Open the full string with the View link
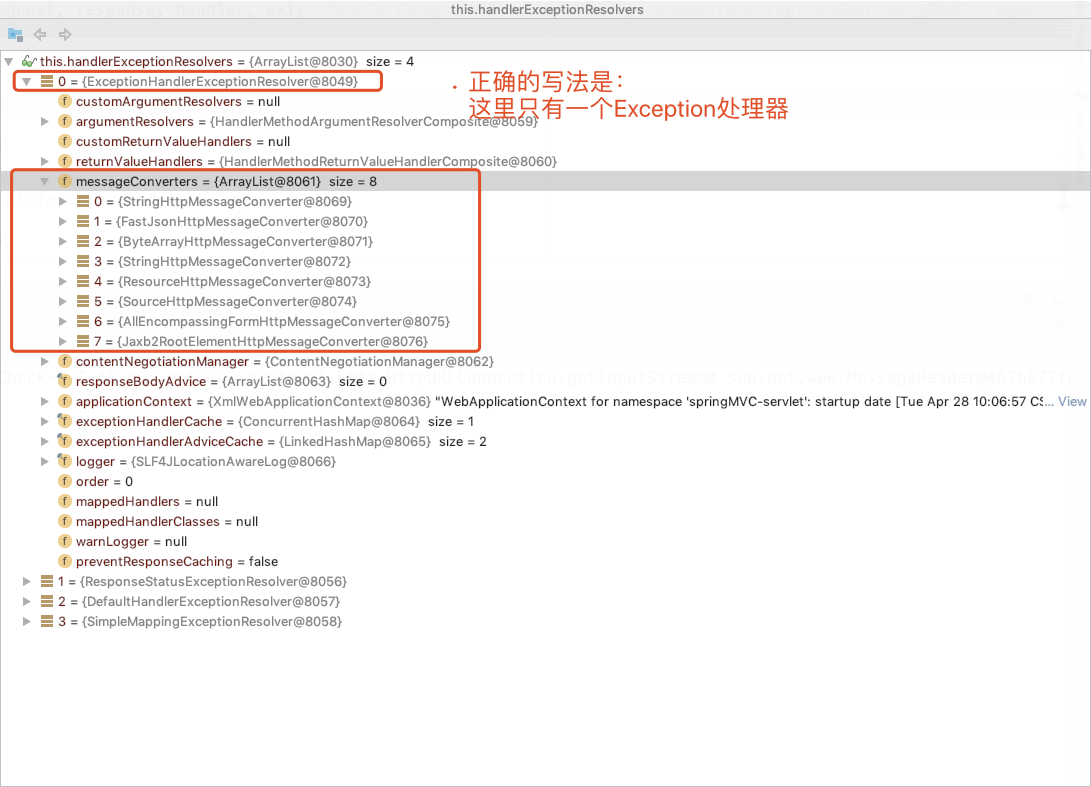 coord(1072,401)
